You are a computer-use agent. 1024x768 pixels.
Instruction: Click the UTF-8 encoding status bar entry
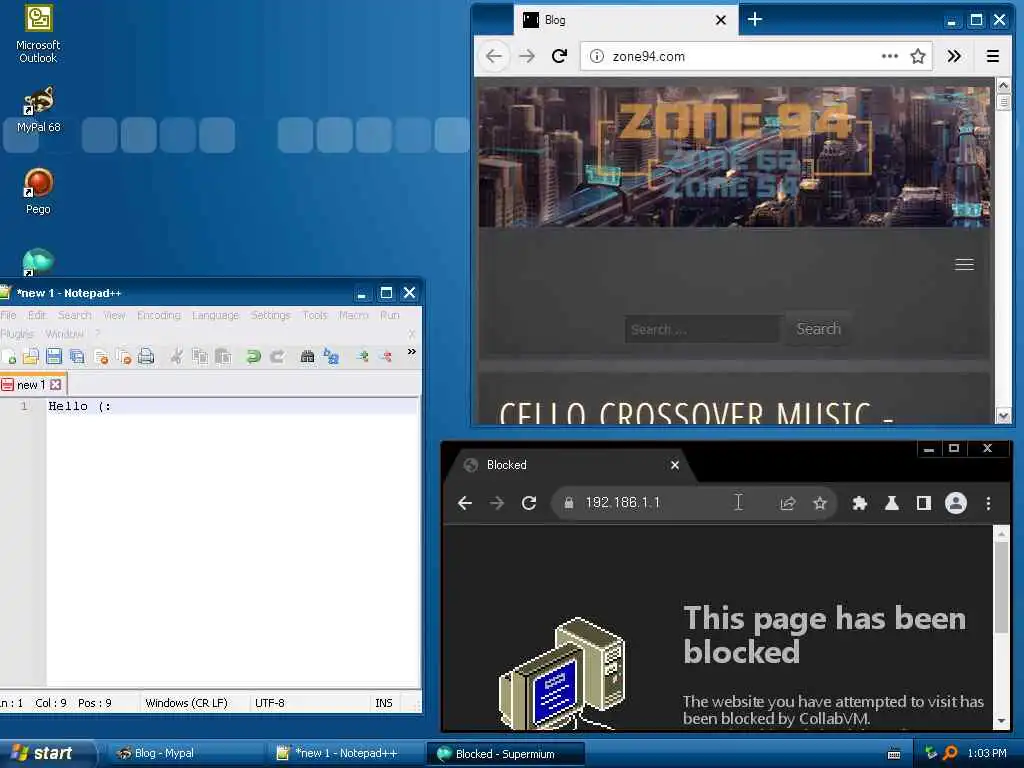coord(270,703)
